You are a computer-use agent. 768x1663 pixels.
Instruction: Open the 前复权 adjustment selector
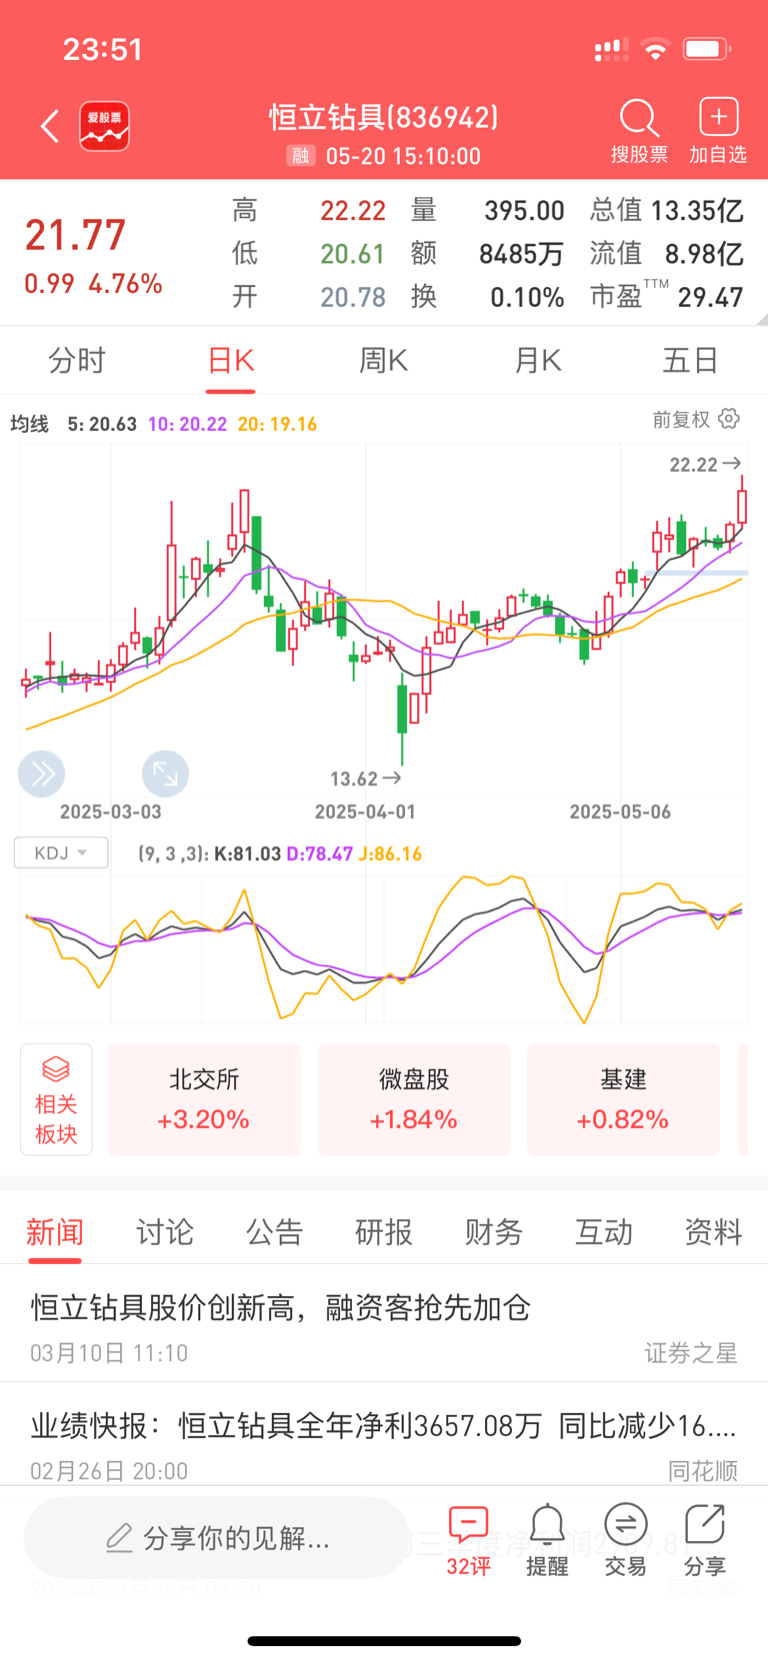pyautogui.click(x=681, y=419)
